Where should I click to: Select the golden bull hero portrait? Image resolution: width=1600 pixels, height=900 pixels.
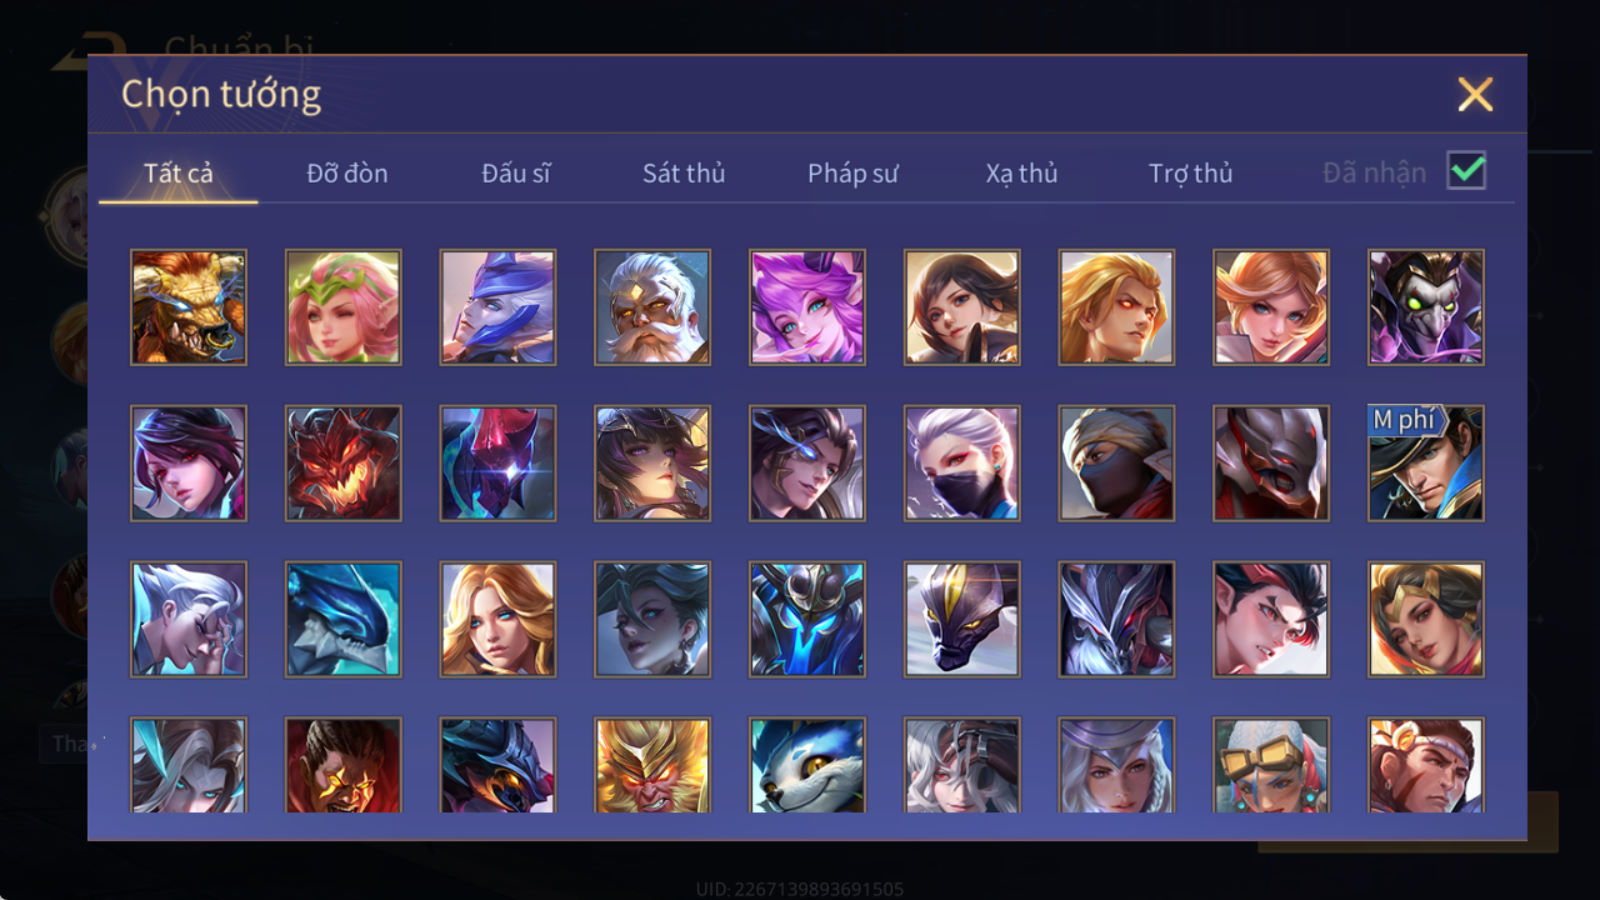188,307
